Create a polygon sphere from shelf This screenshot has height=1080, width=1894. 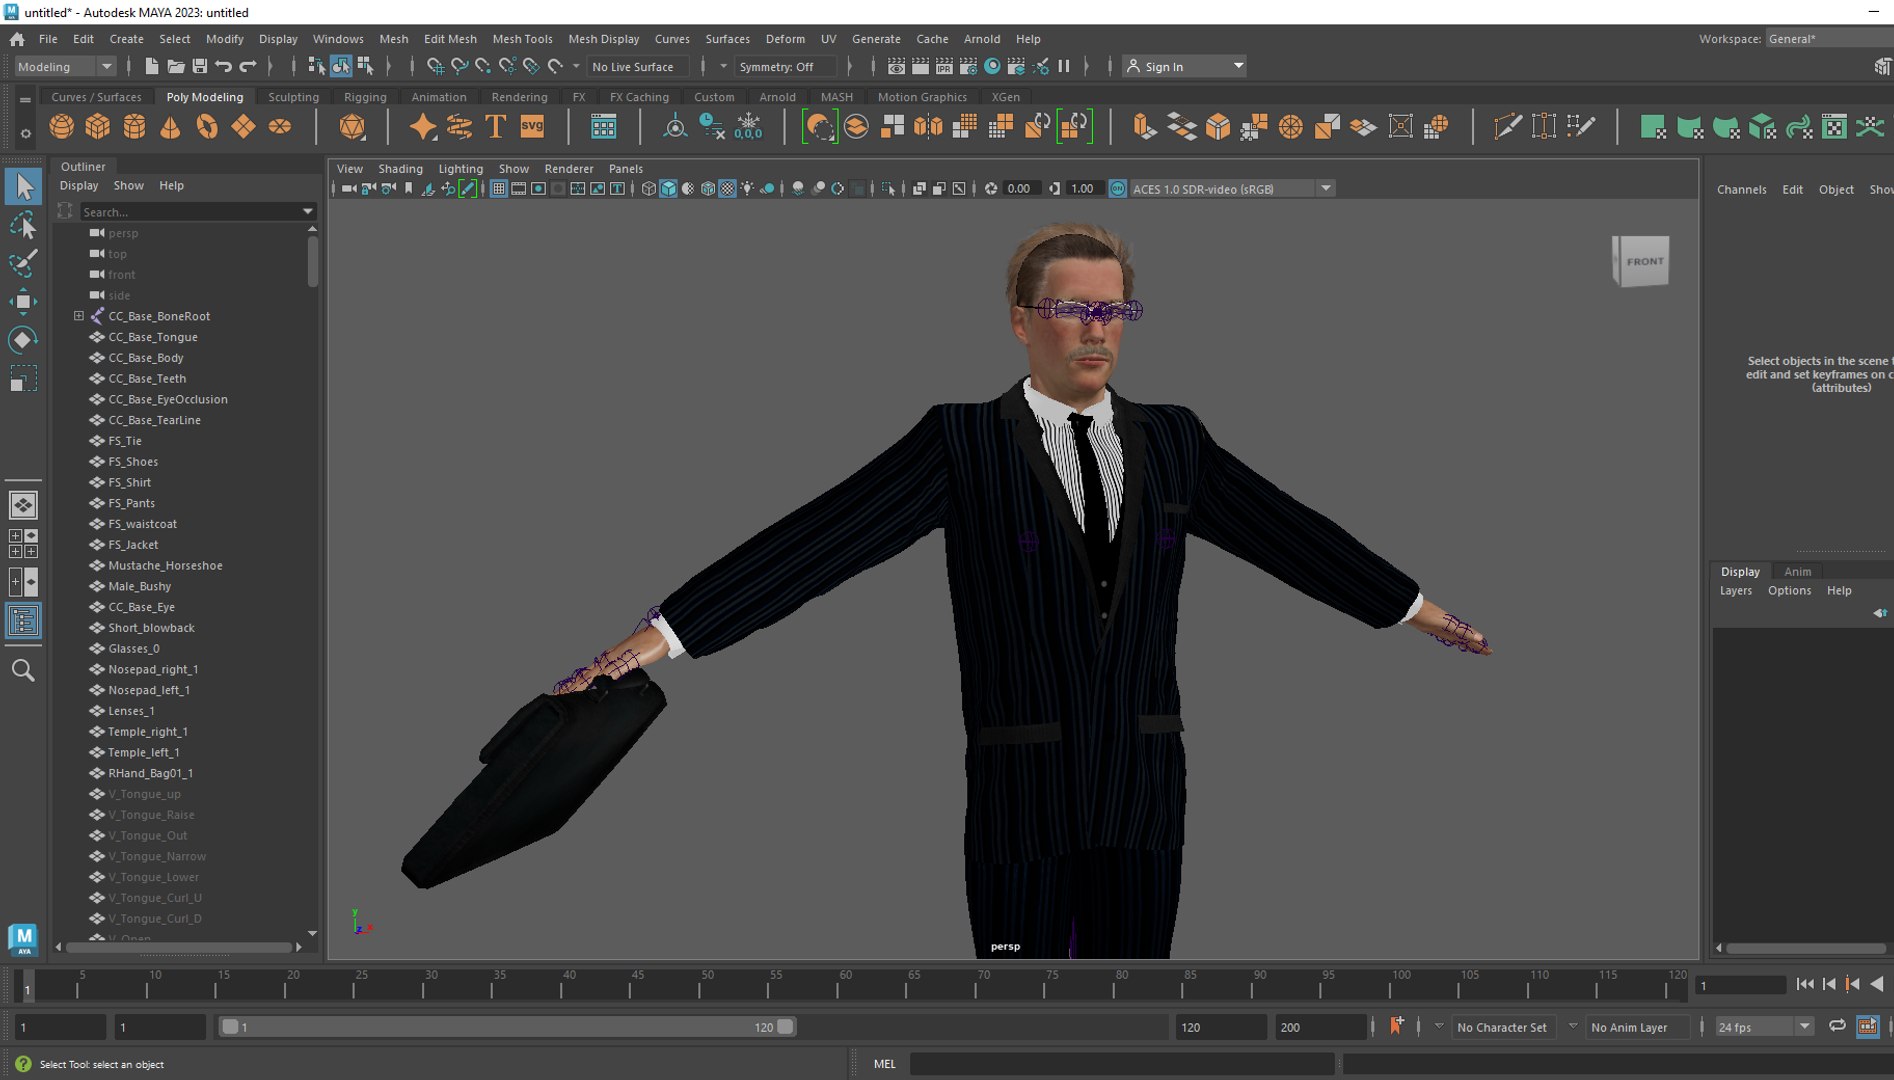click(62, 127)
